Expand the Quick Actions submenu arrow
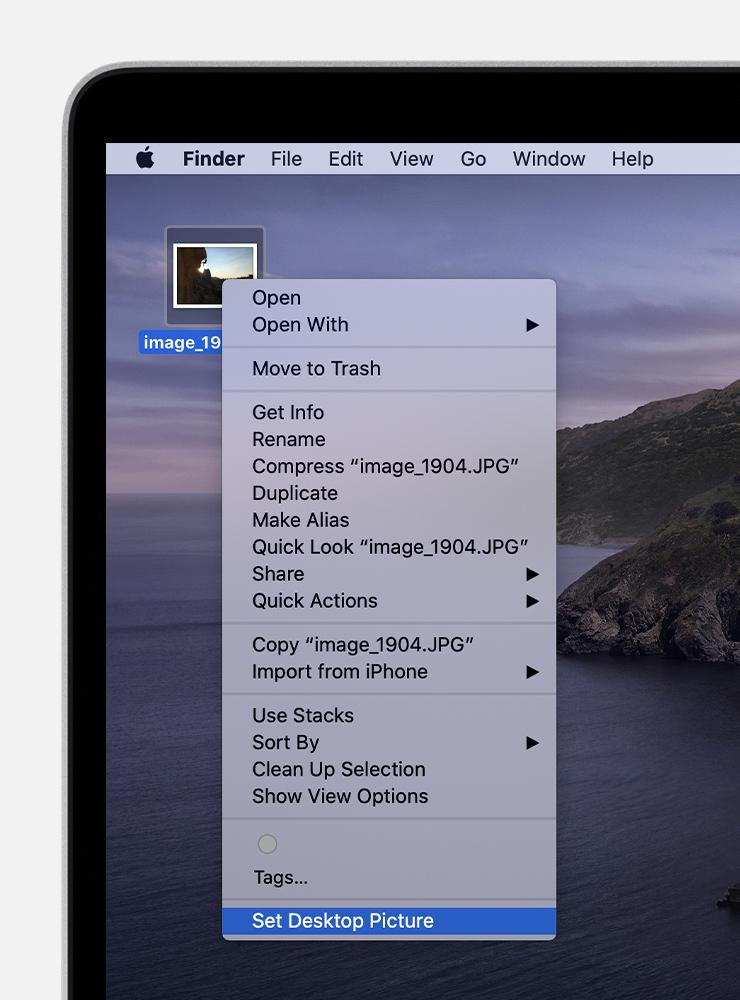The image size is (740, 1000). click(532, 601)
